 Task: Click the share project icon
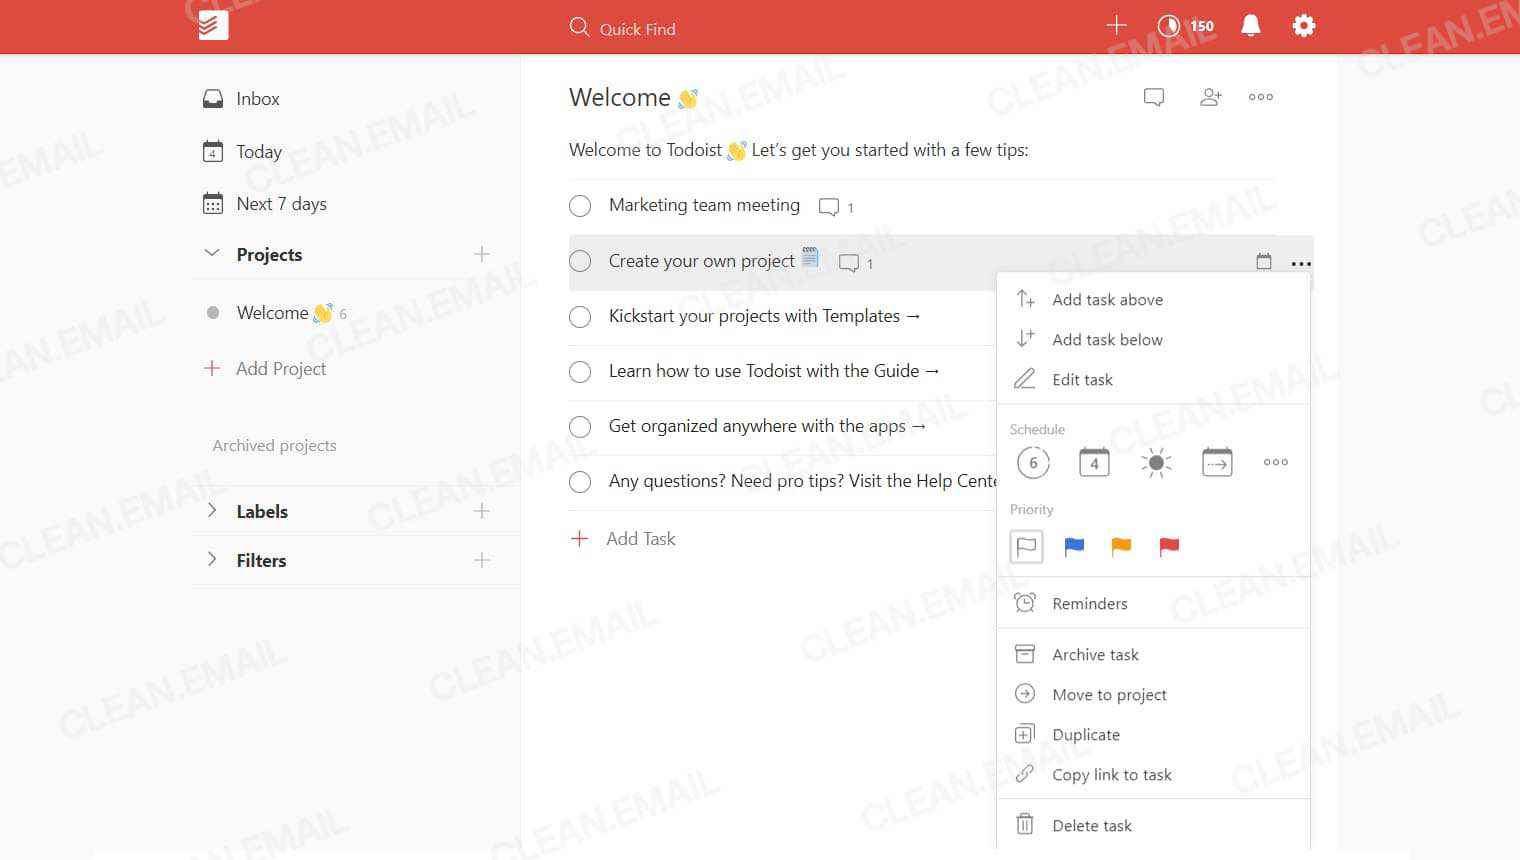[1210, 96]
